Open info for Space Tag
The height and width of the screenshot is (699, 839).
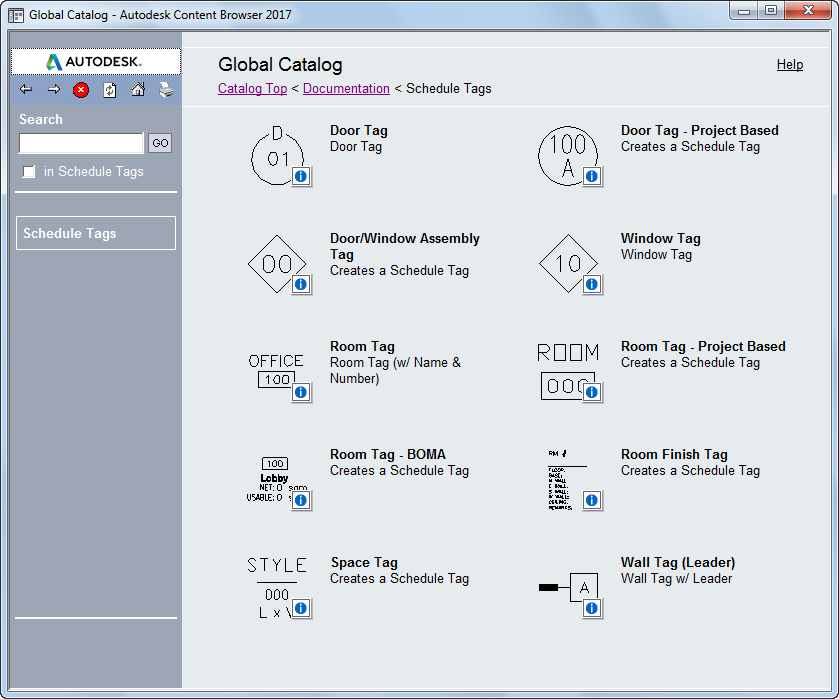301,609
